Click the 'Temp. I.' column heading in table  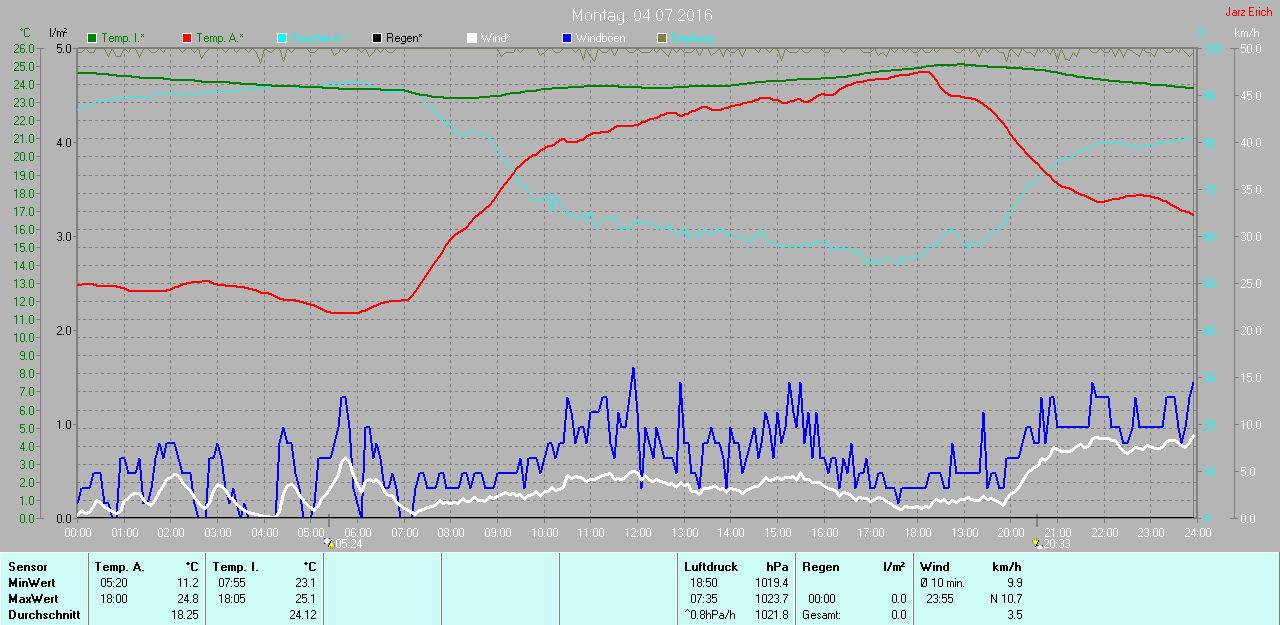[235, 567]
